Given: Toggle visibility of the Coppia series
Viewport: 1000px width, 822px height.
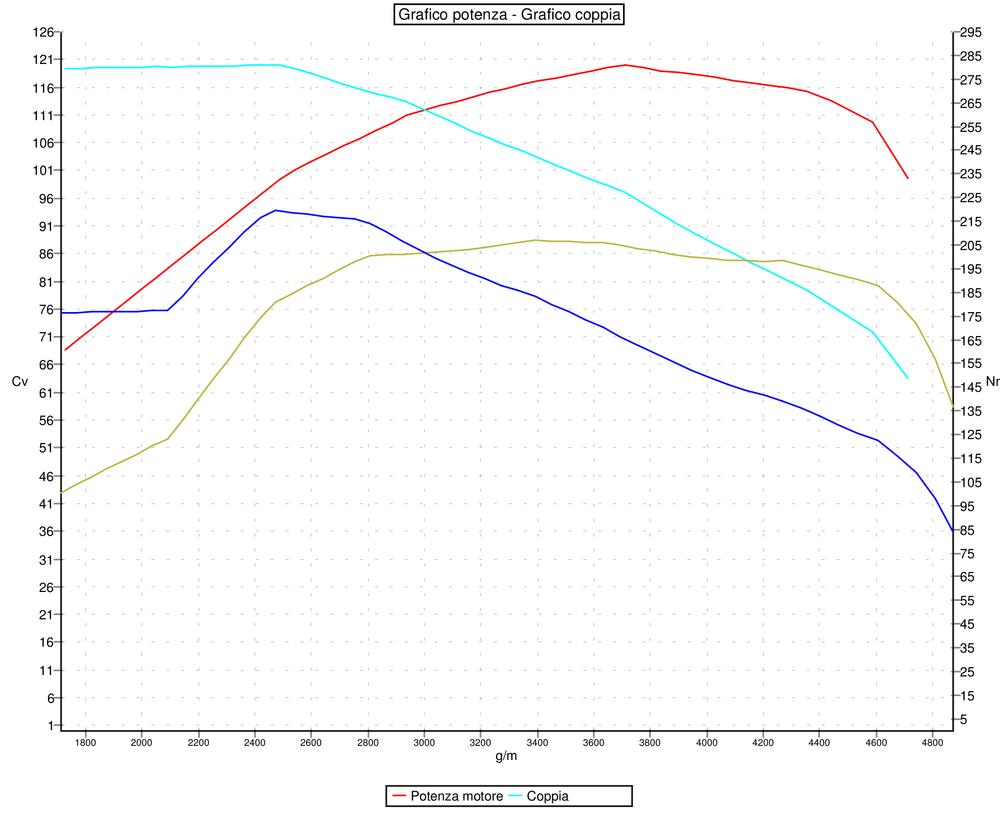Looking at the screenshot, I should point(550,796).
